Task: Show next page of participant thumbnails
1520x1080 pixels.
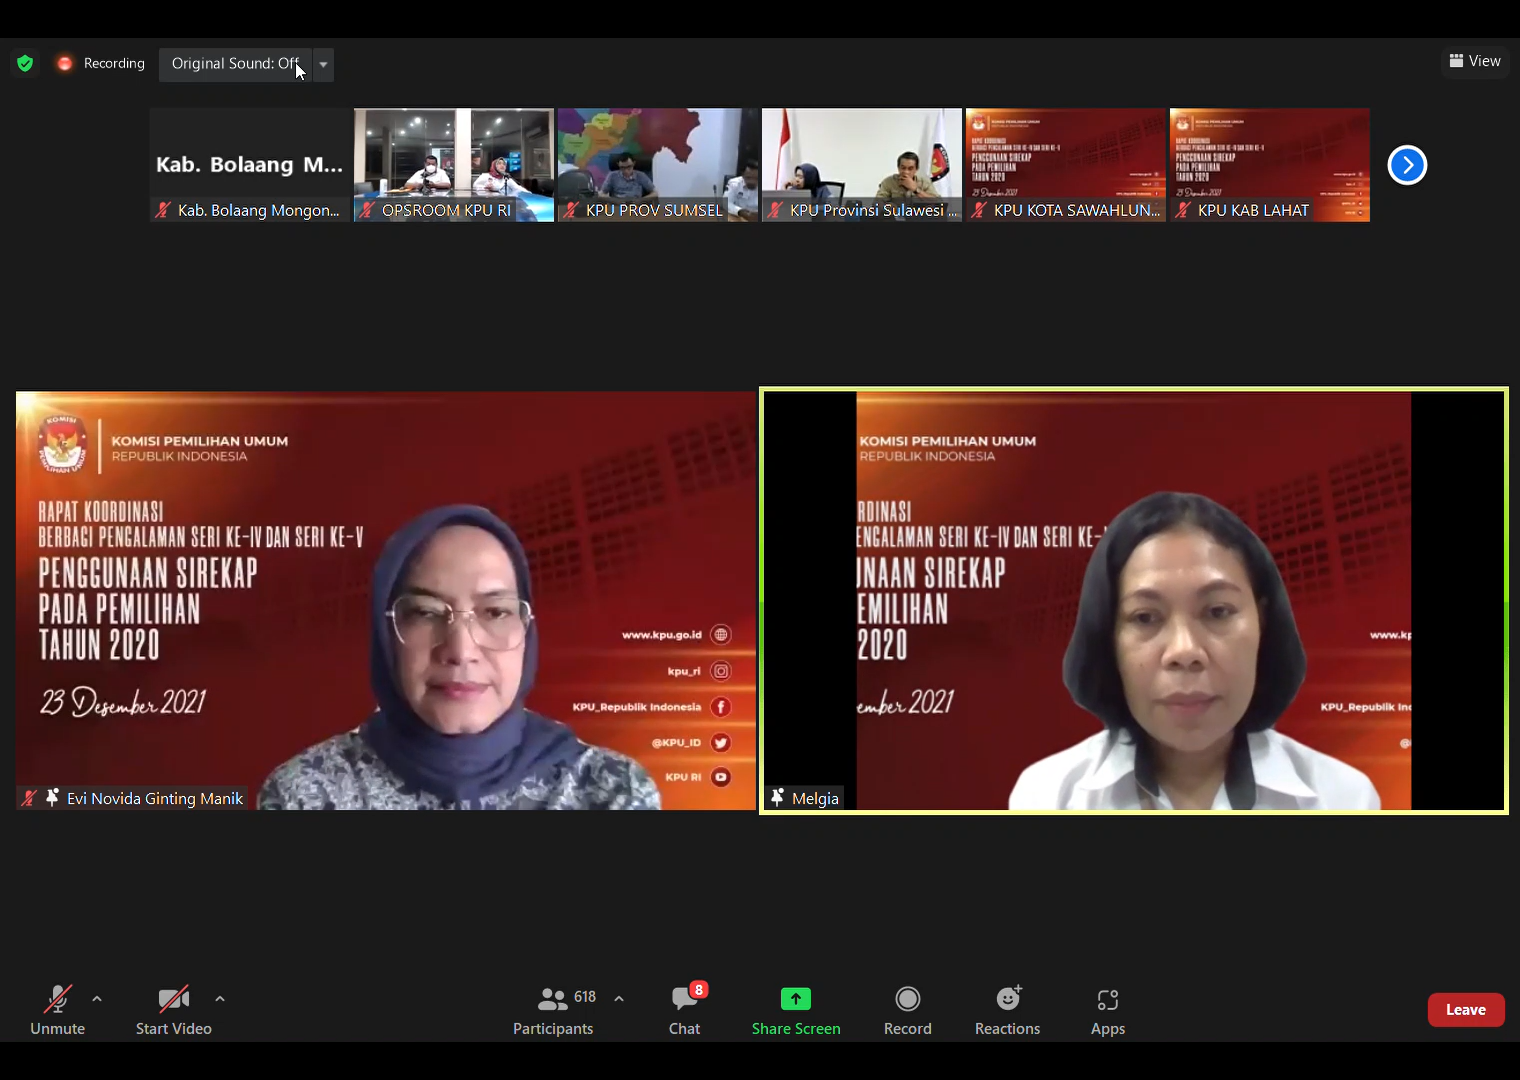Action: coord(1407,165)
